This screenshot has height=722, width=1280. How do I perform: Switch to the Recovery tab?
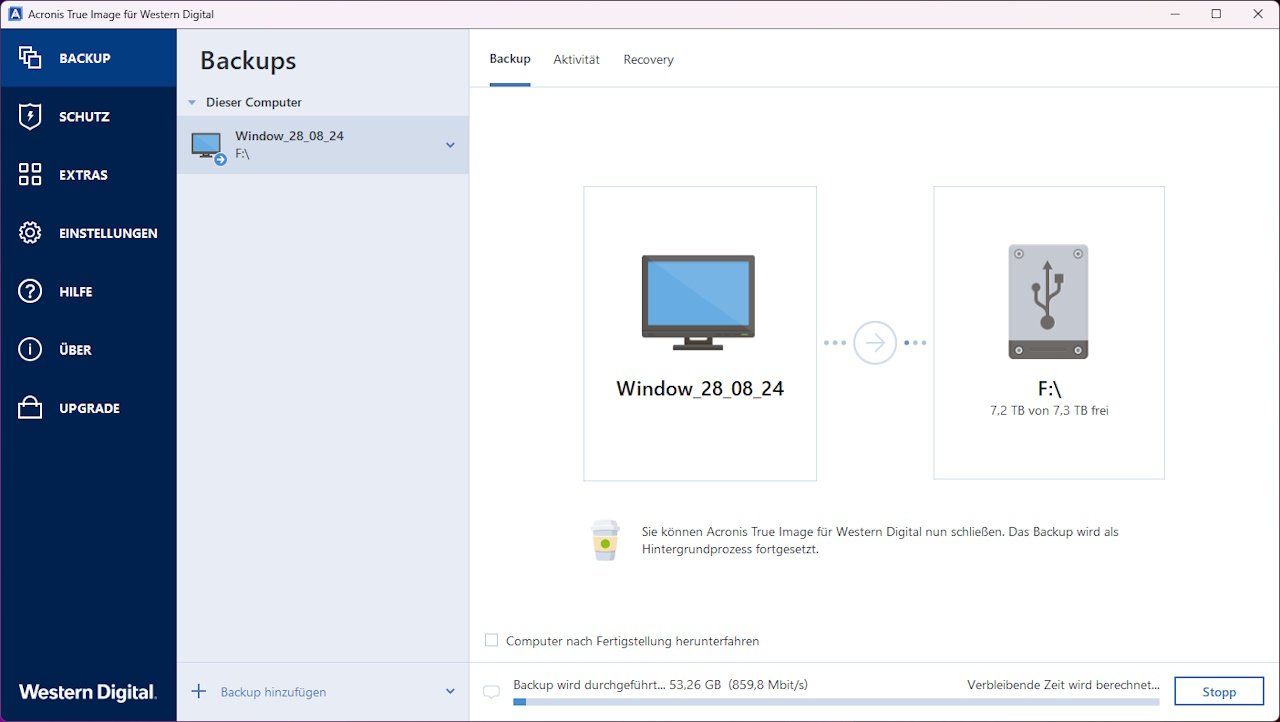(648, 59)
